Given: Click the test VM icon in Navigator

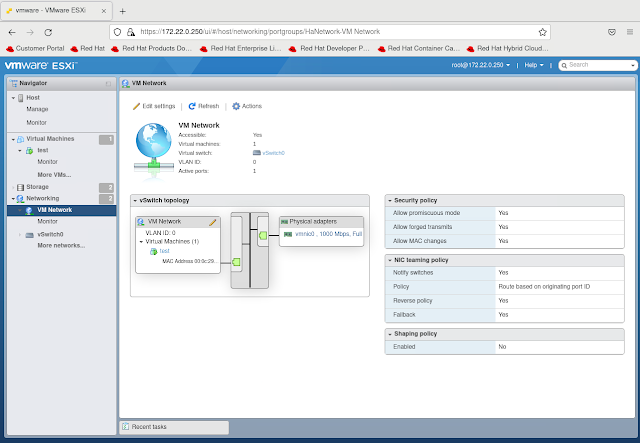Looking at the screenshot, I should (29, 151).
